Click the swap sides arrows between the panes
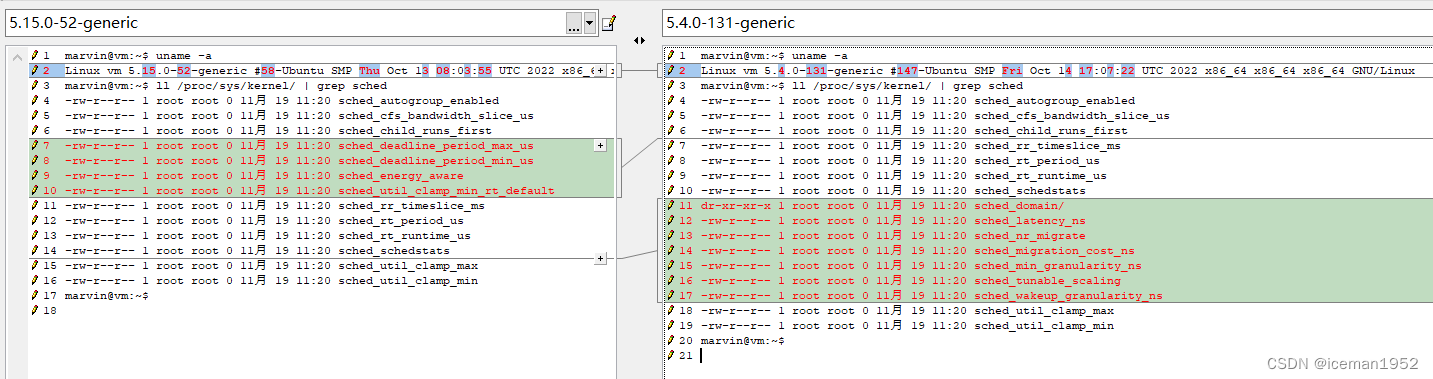 click(640, 40)
